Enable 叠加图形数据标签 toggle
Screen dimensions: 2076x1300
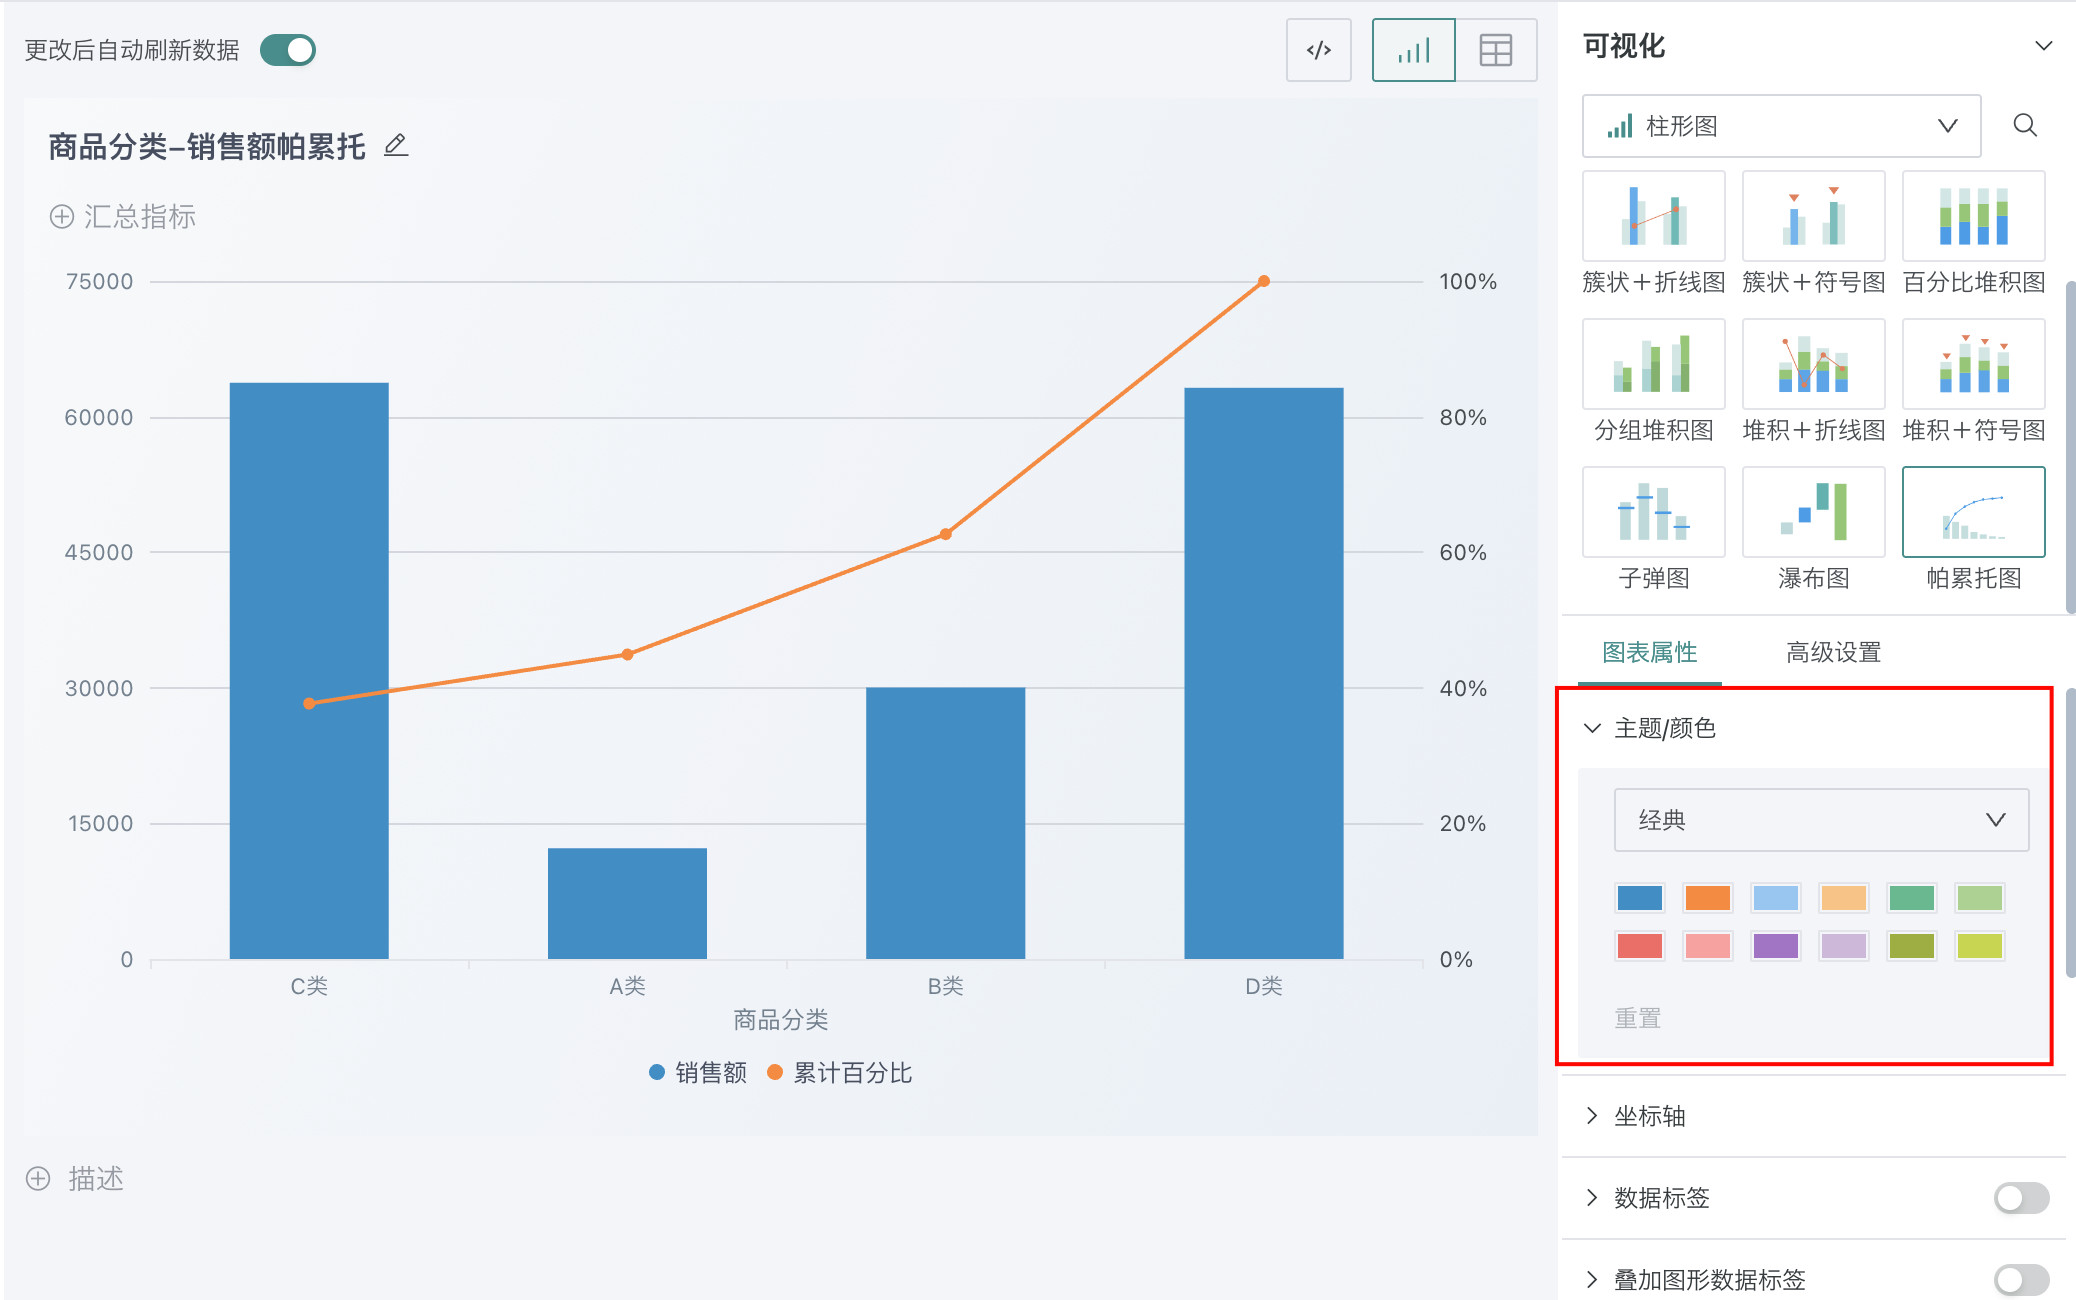click(x=2021, y=1279)
